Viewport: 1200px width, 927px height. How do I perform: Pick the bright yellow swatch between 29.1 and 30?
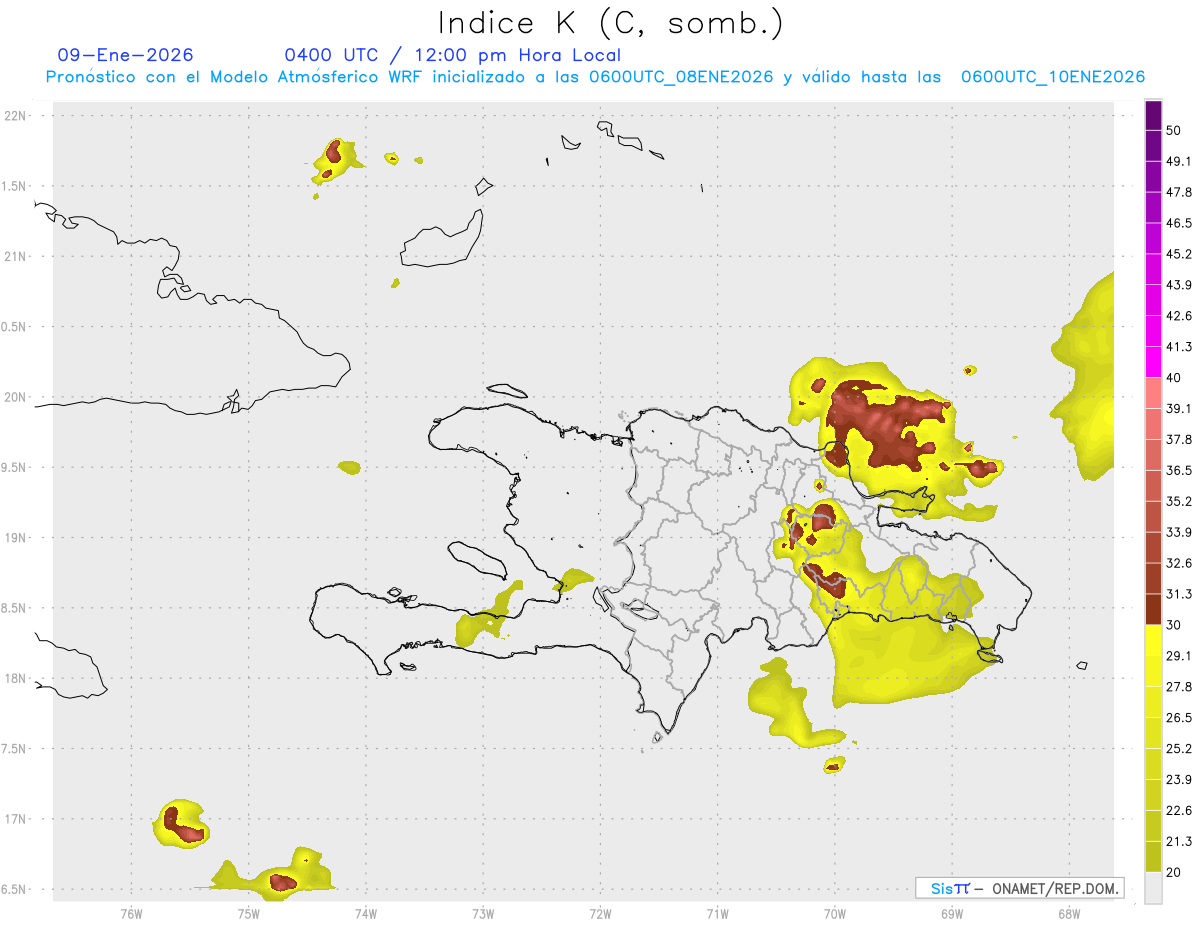(x=1153, y=640)
